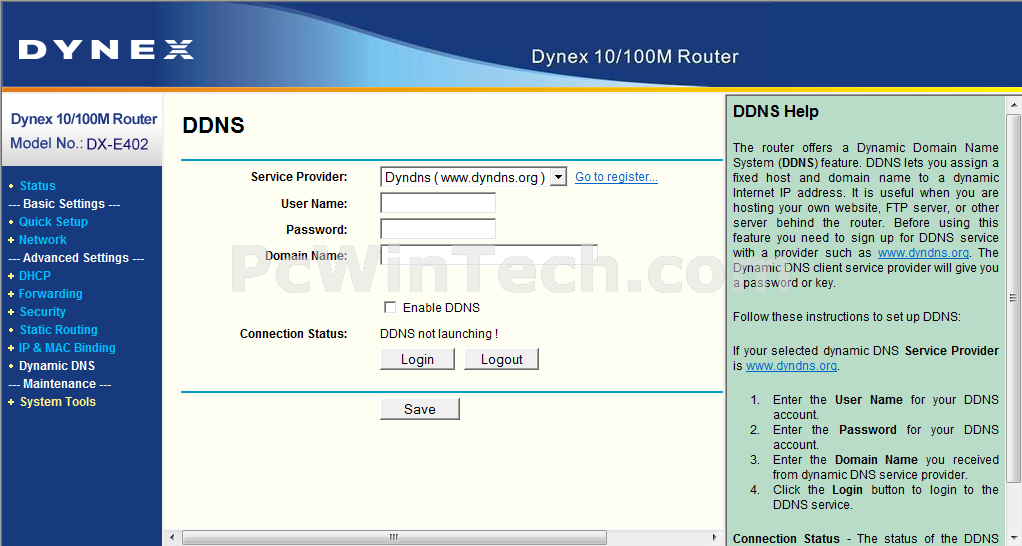Expand the Network menu section
The width and height of the screenshot is (1022, 546).
click(42, 240)
